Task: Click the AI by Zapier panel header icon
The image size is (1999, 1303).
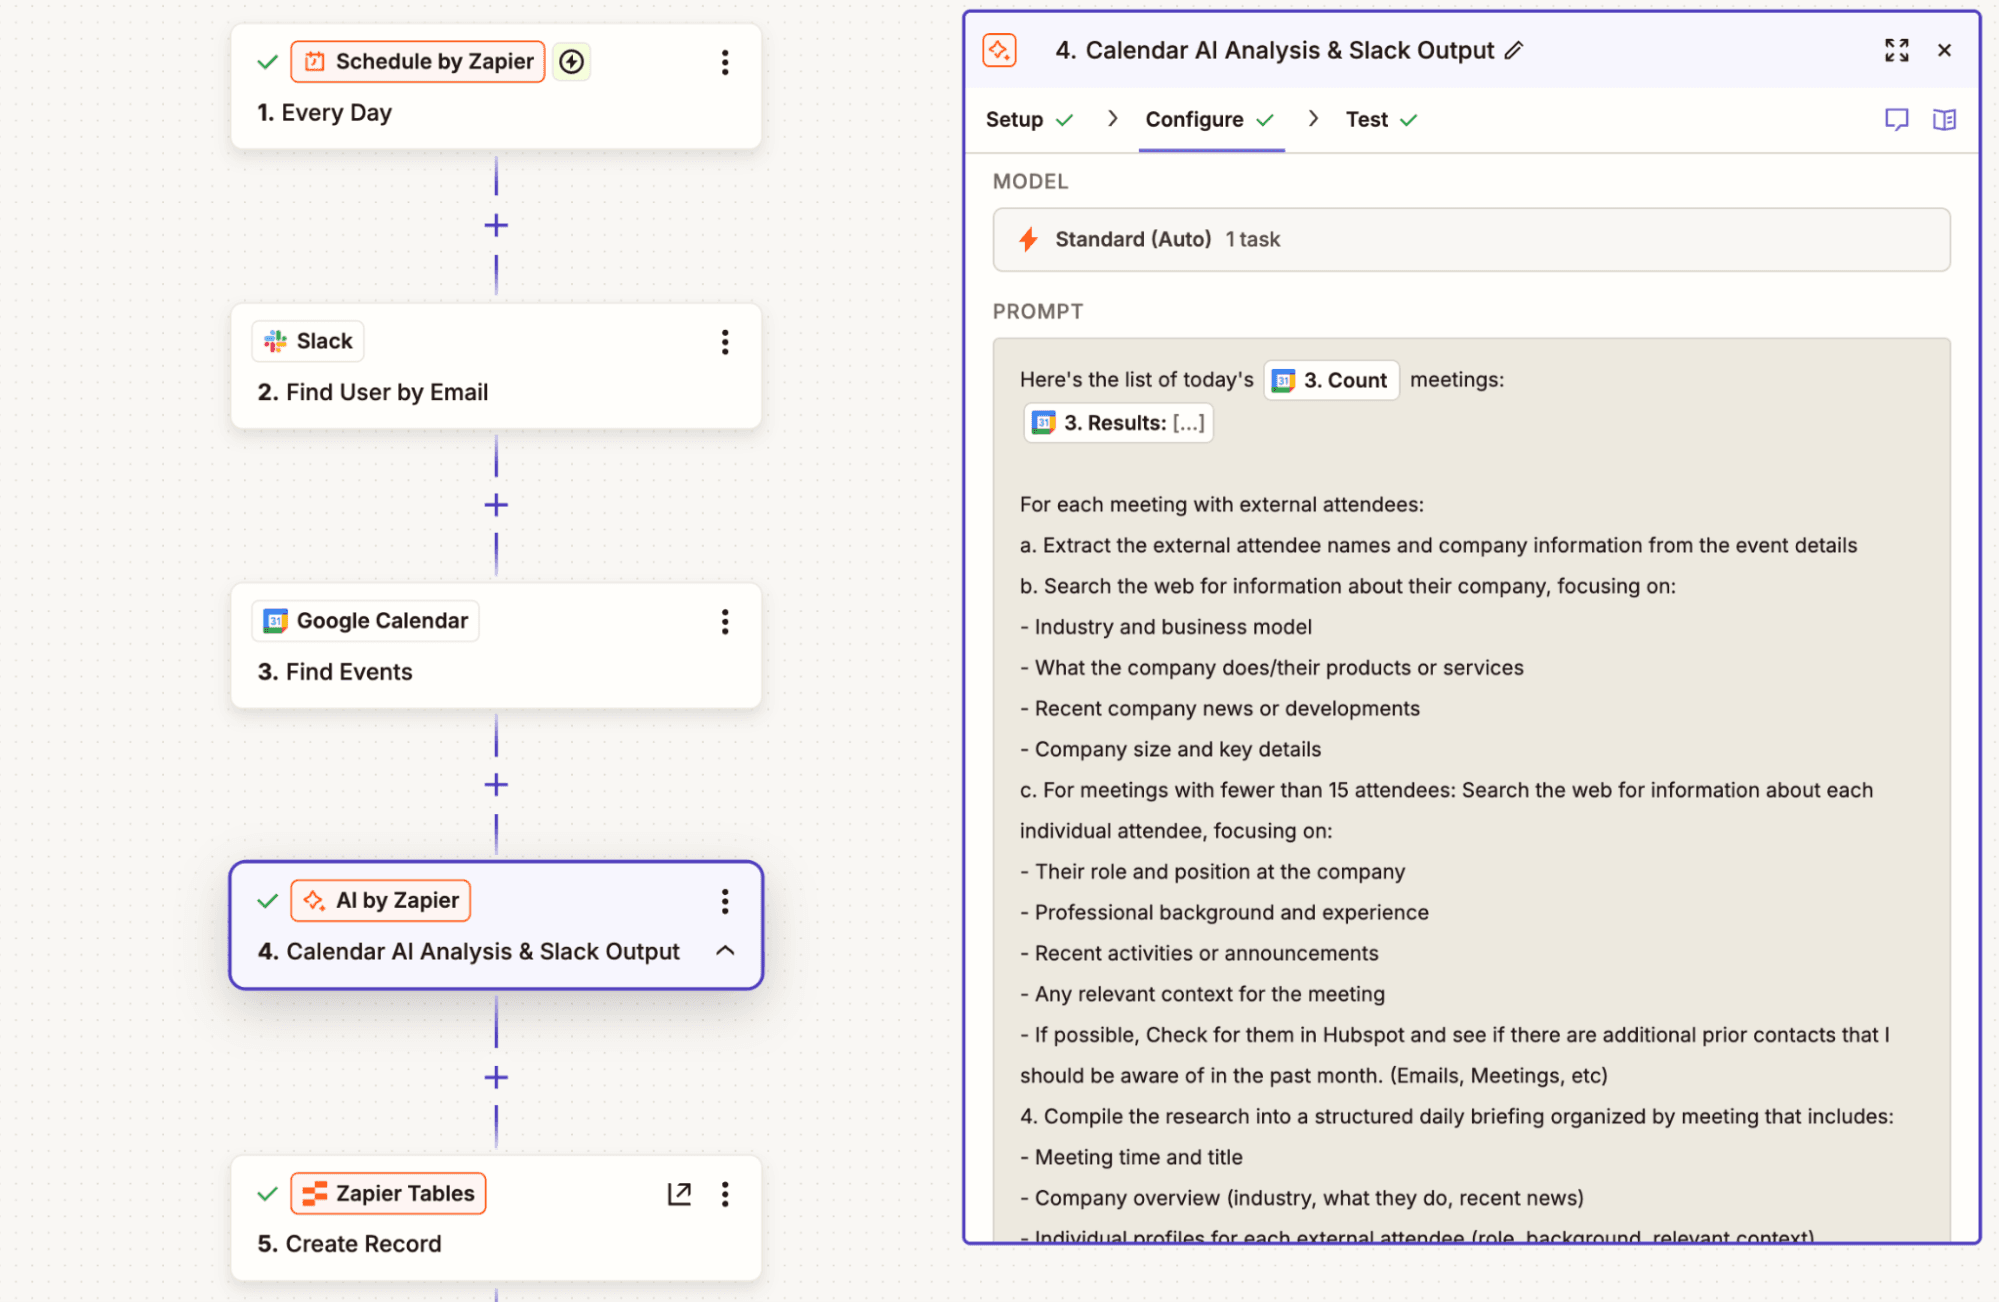Action: pos(999,50)
